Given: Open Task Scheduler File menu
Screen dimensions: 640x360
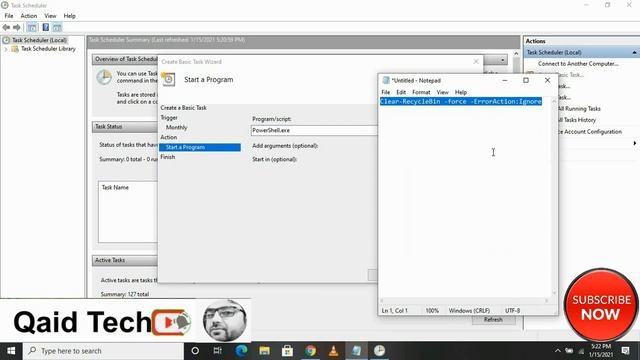Looking at the screenshot, I should pos(9,16).
